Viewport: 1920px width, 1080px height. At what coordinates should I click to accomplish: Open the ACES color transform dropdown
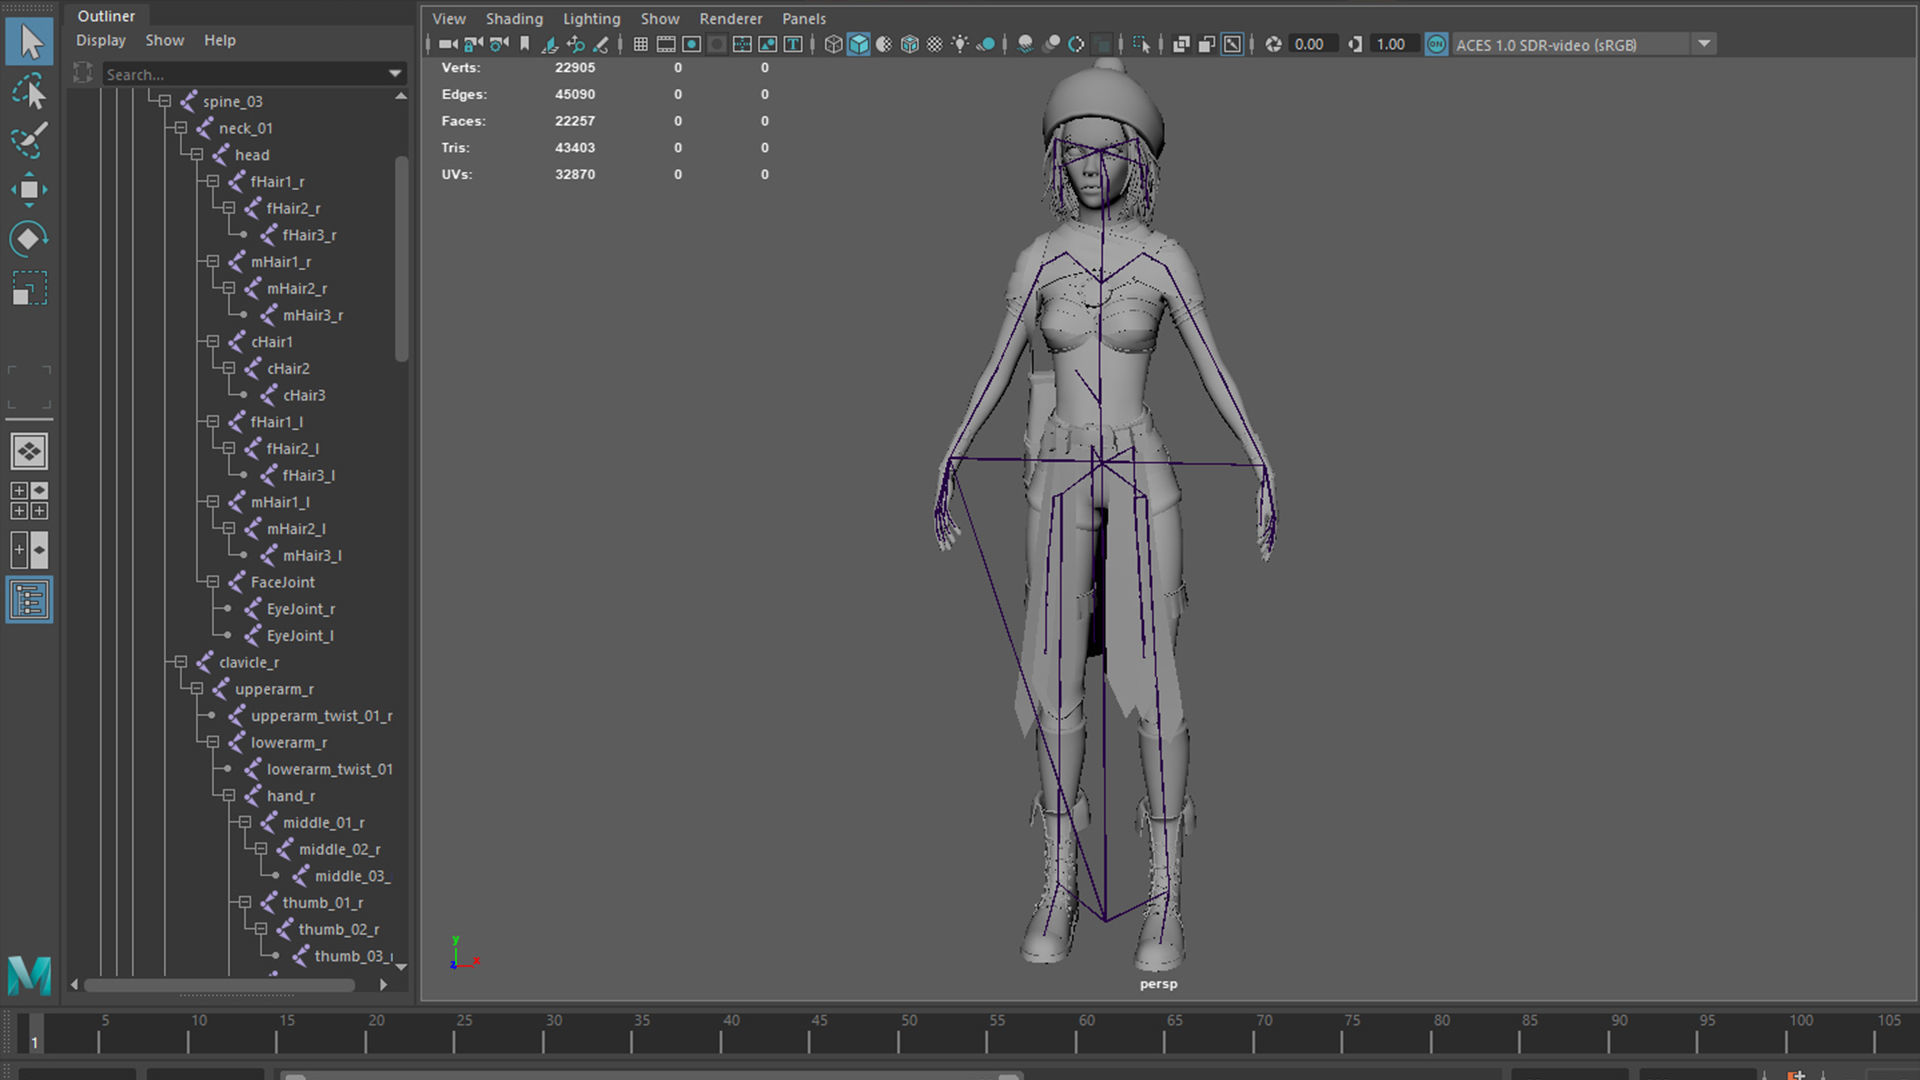(x=1704, y=44)
